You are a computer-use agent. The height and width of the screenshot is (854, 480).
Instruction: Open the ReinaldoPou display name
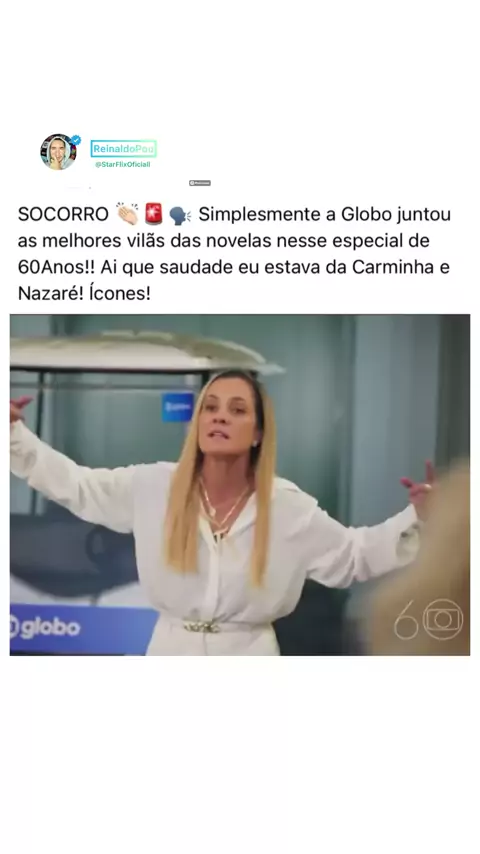[123, 149]
